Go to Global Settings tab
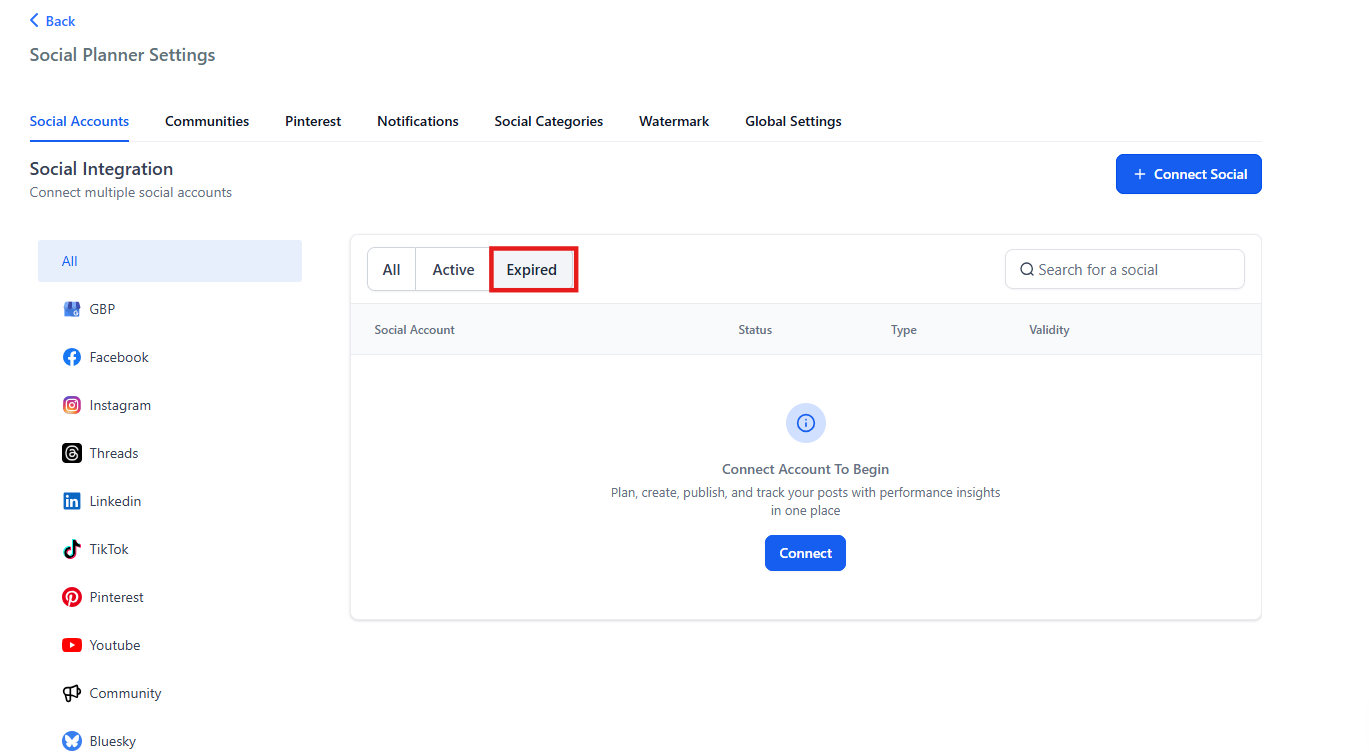 pos(793,121)
